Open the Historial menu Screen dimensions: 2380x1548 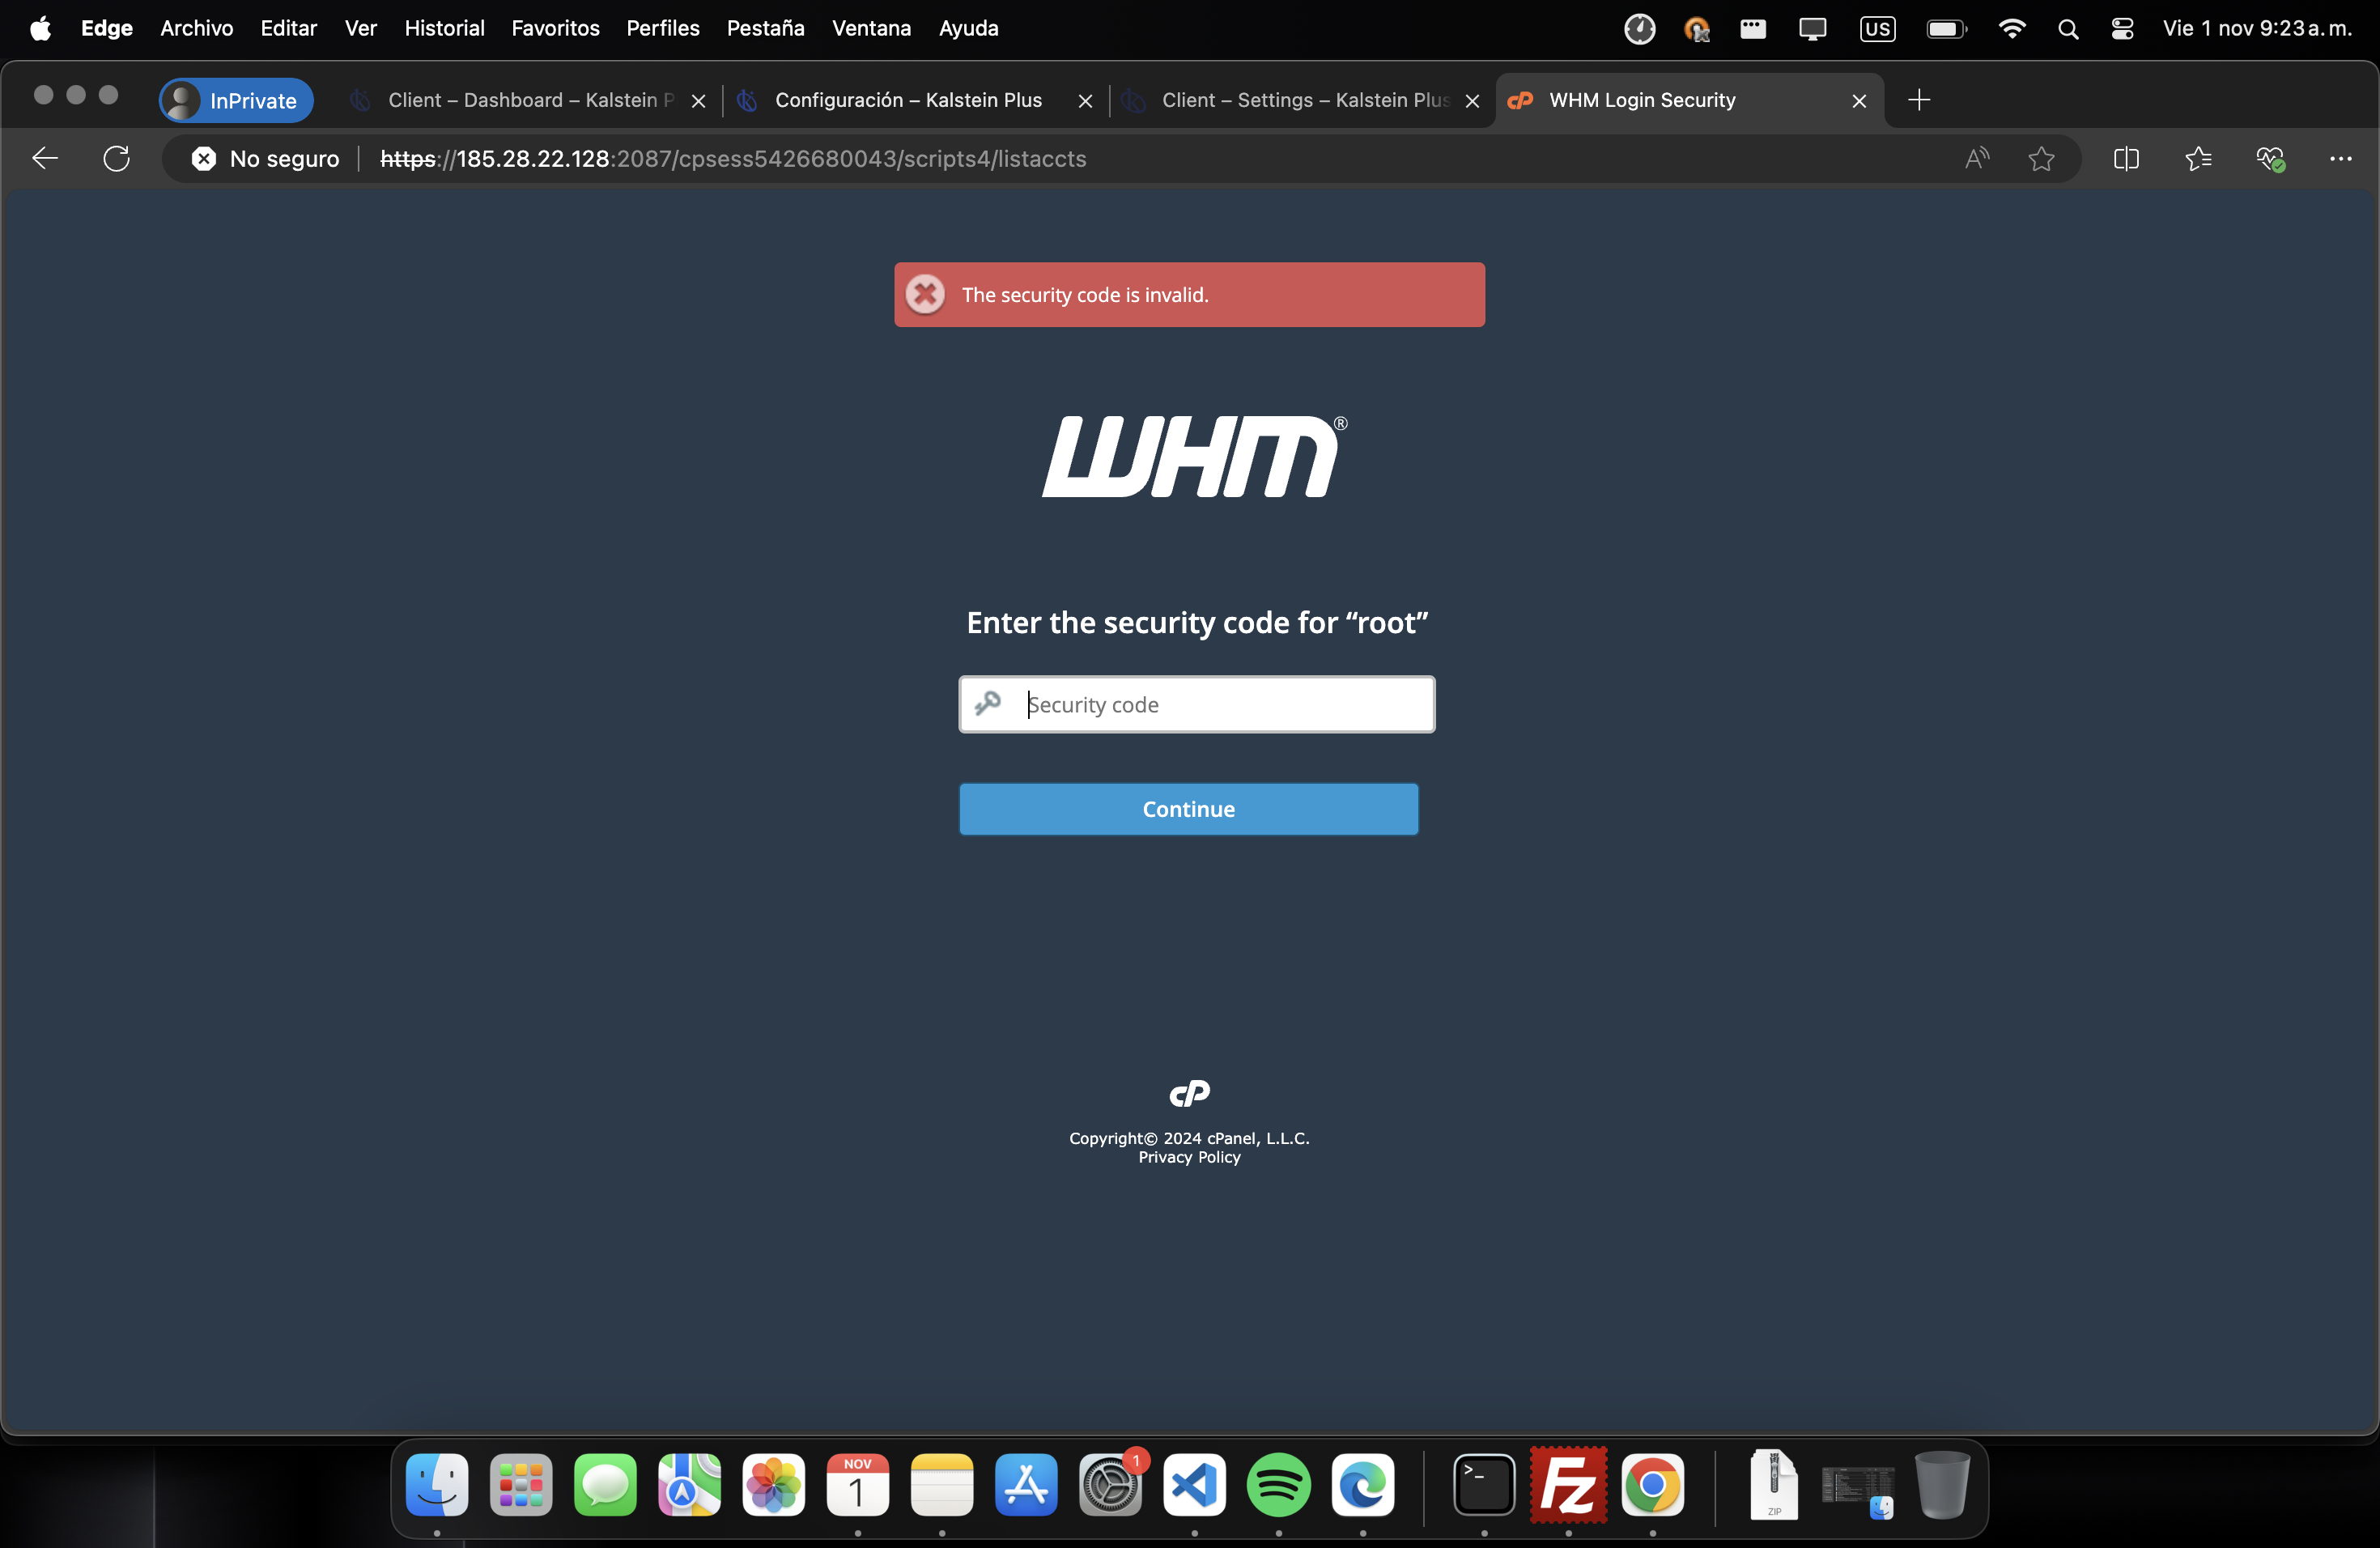[444, 28]
